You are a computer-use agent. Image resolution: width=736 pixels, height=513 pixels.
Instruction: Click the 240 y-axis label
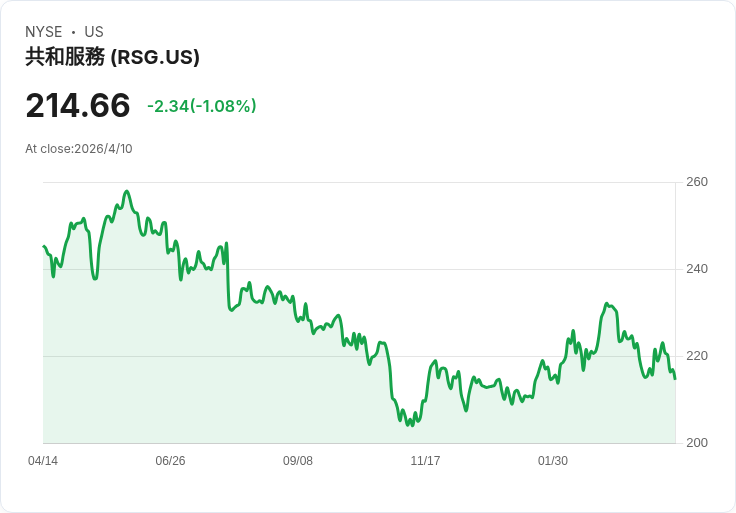[697, 269]
